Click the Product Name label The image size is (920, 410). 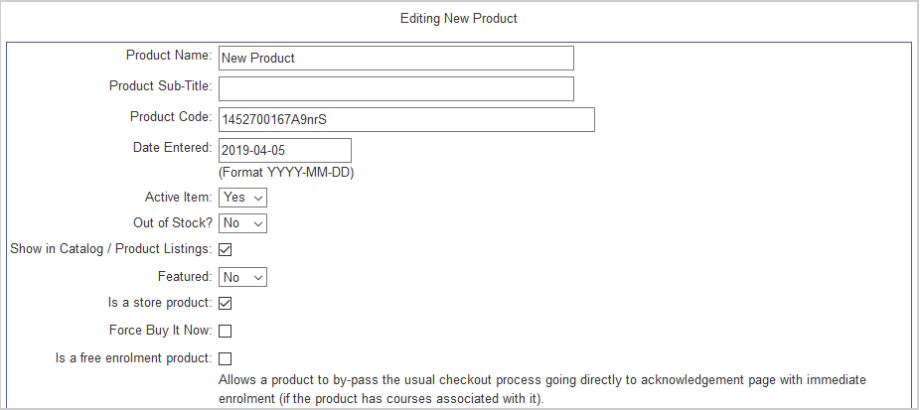(x=169, y=56)
